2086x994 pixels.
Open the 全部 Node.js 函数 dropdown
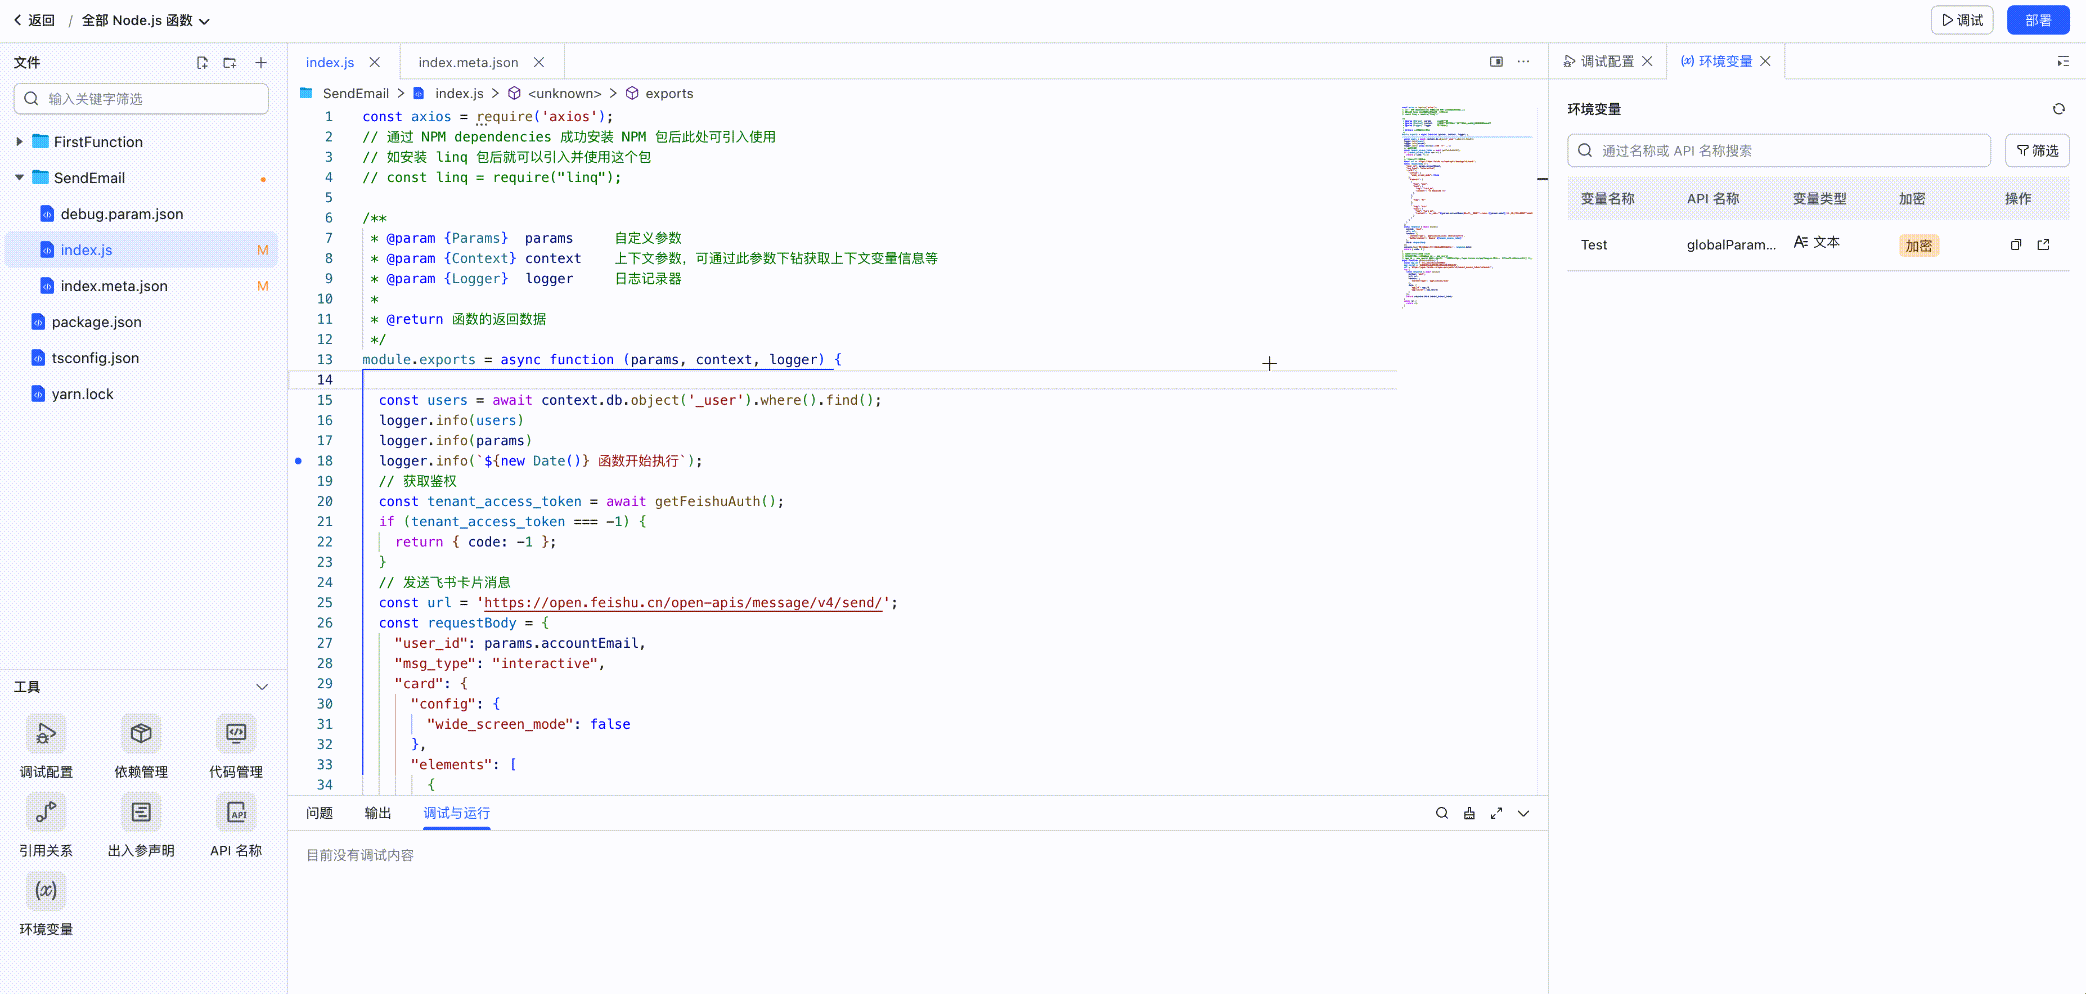[146, 20]
